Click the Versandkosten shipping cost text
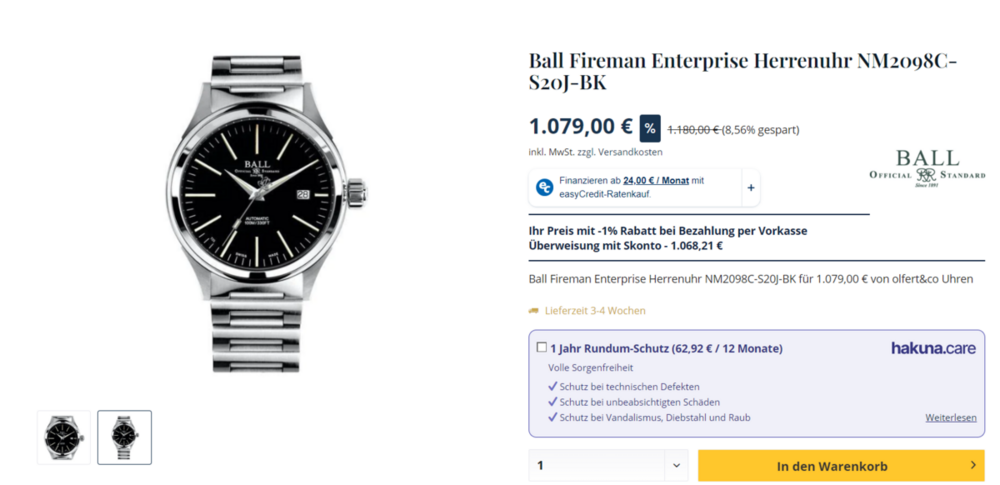Screen dimensions: 1000x485 click(631, 152)
